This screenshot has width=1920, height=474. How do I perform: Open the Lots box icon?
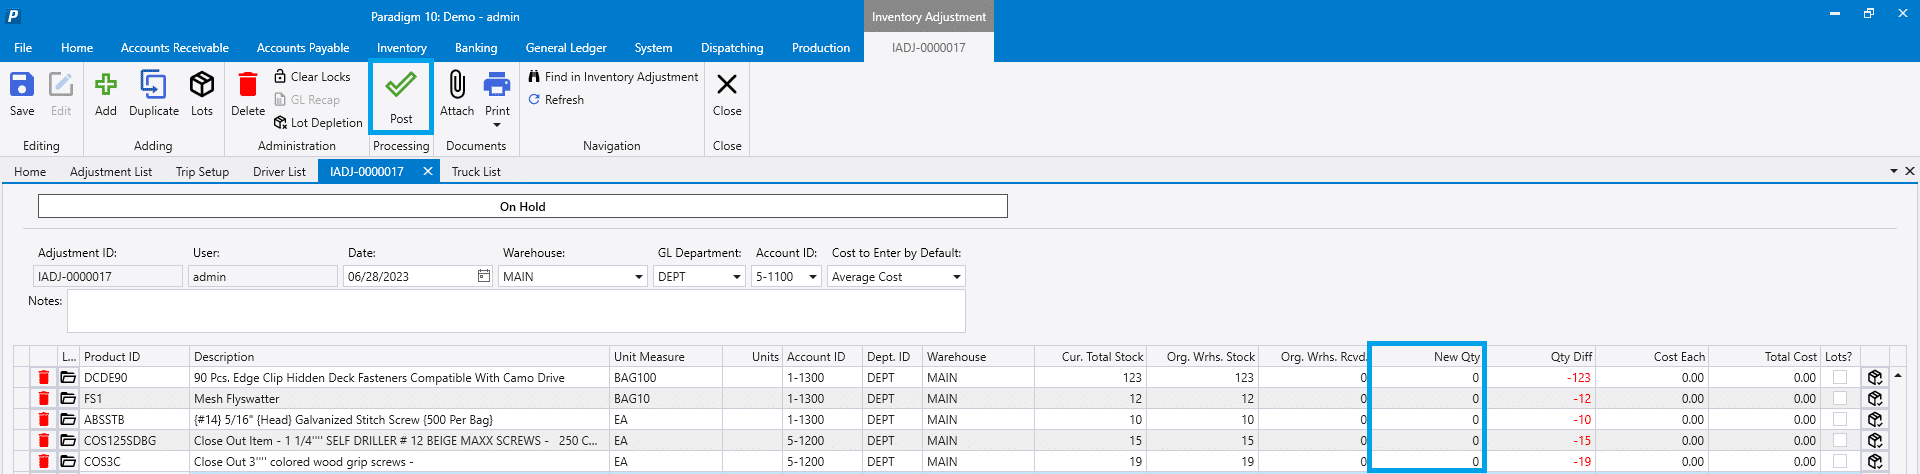202,86
